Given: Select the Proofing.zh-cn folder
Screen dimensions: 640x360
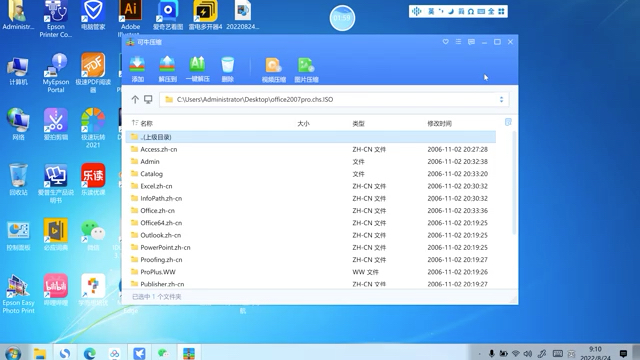Looking at the screenshot, I should (311, 260).
